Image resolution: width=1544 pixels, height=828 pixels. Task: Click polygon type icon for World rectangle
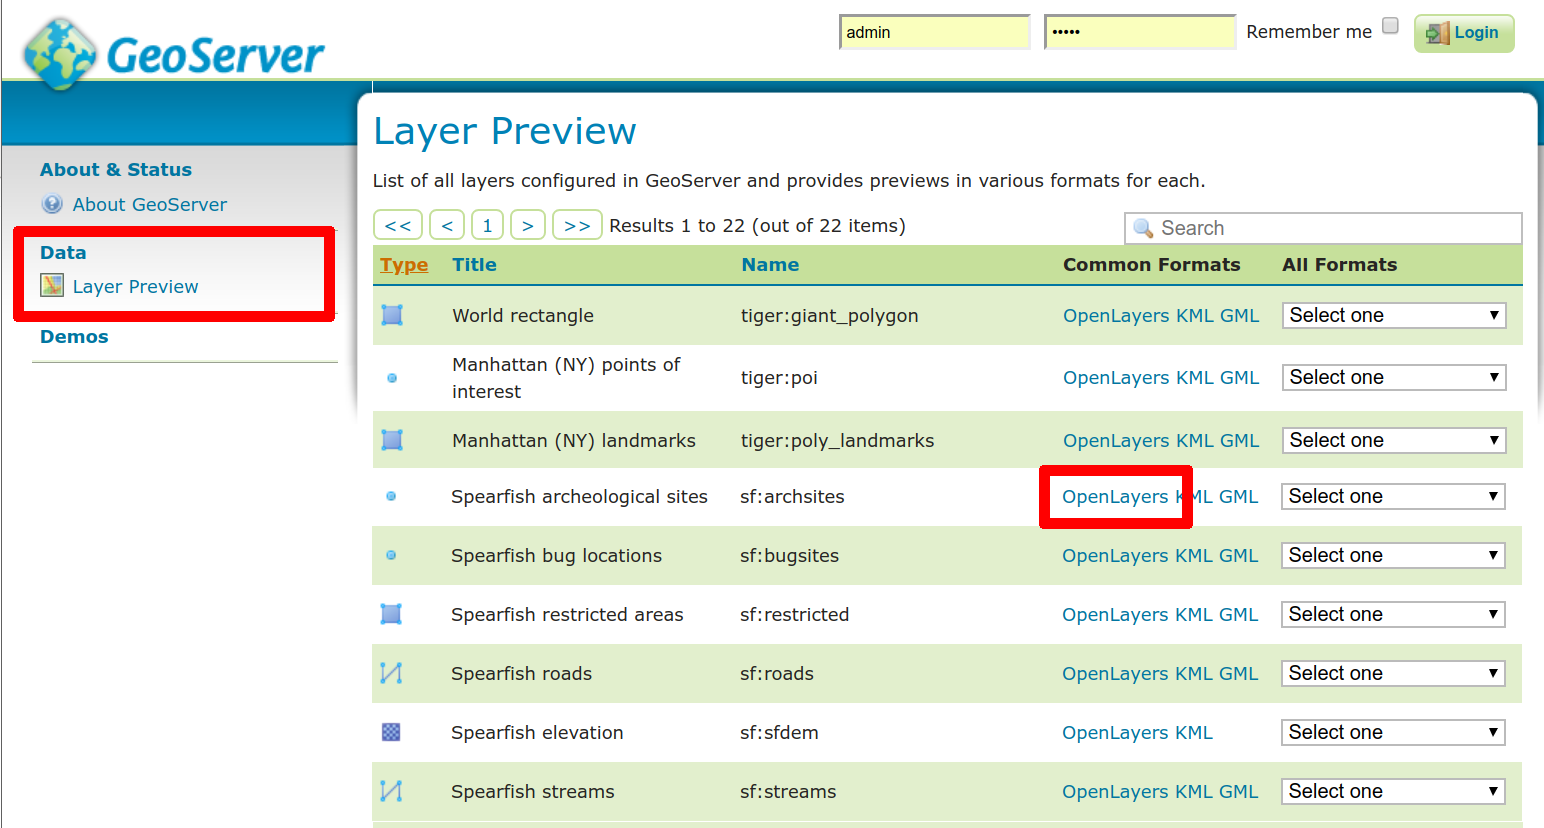pos(392,315)
